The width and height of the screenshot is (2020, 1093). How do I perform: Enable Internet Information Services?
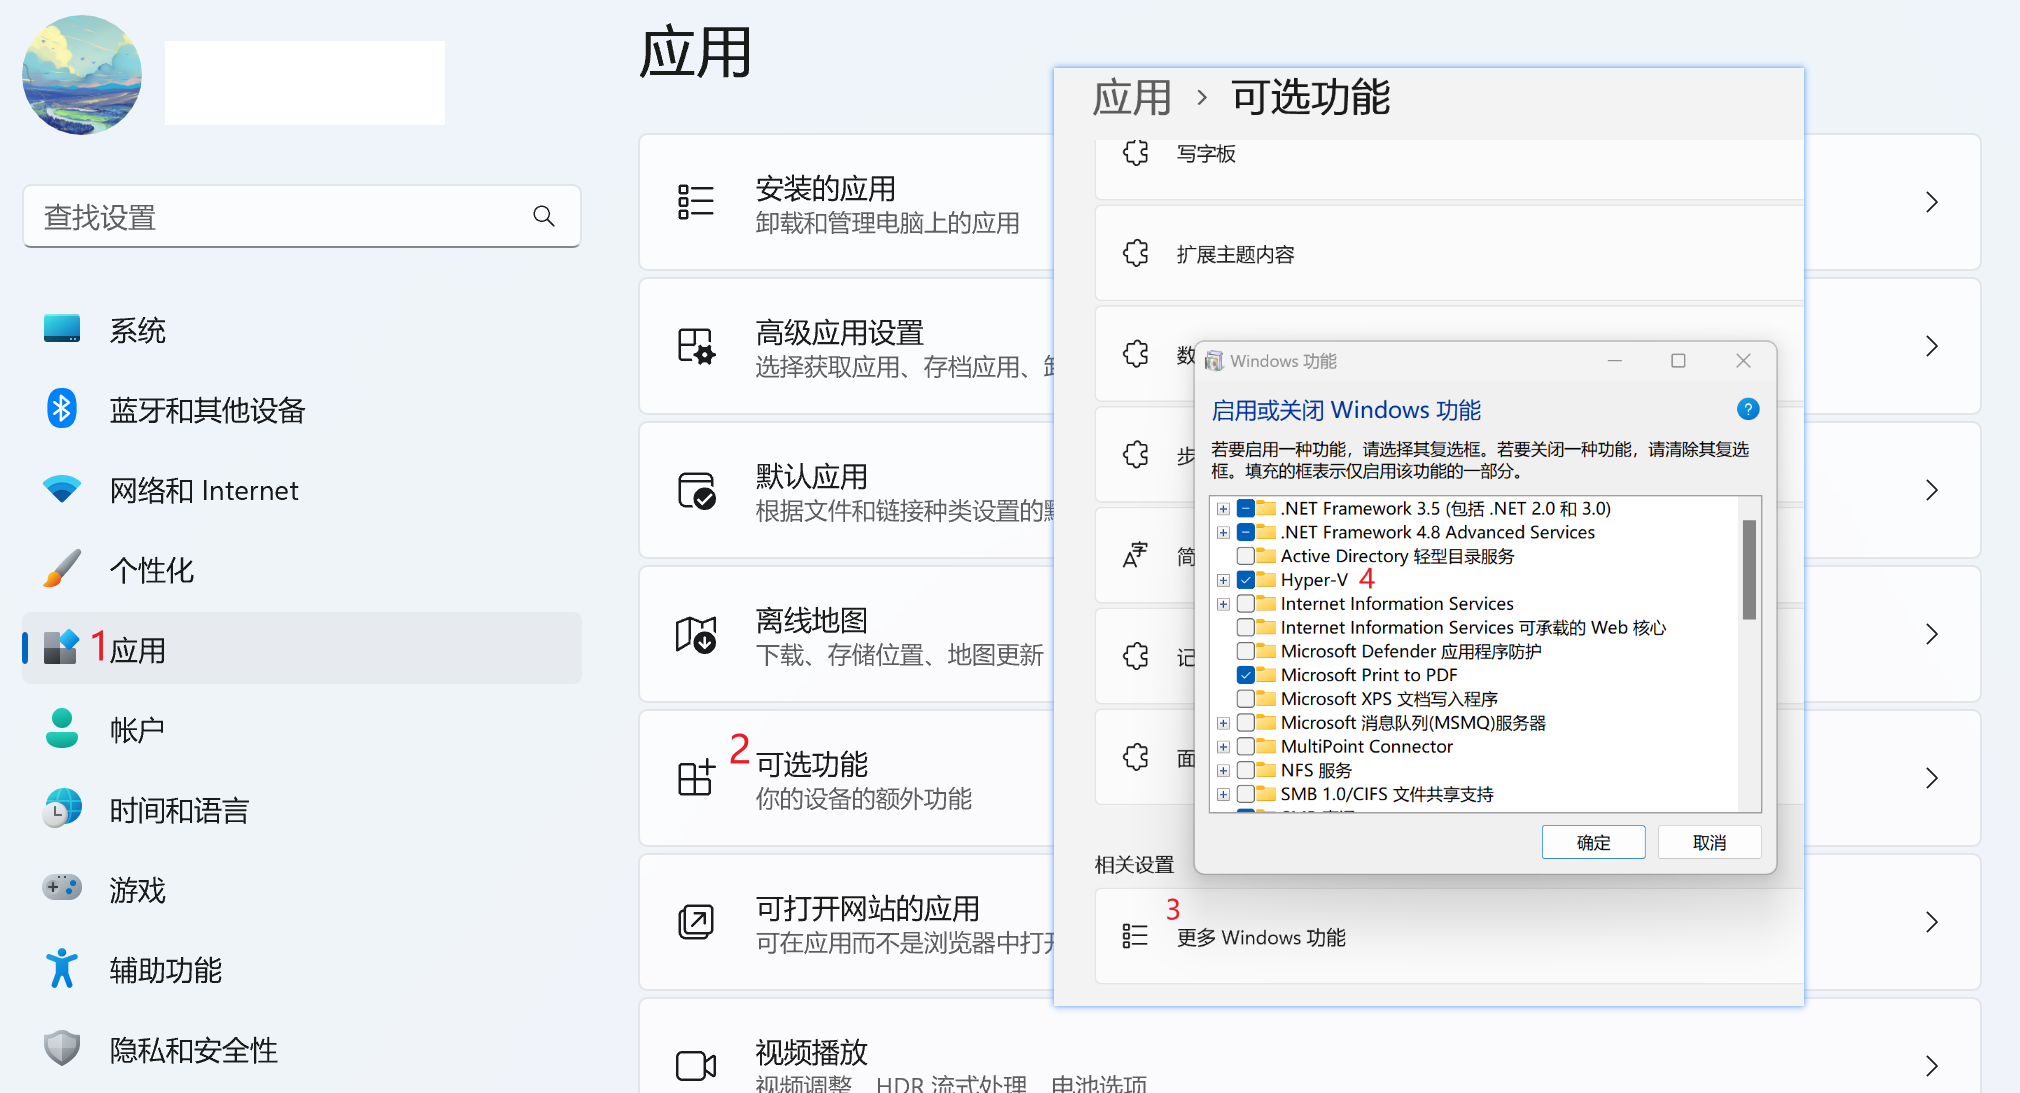(1245, 603)
